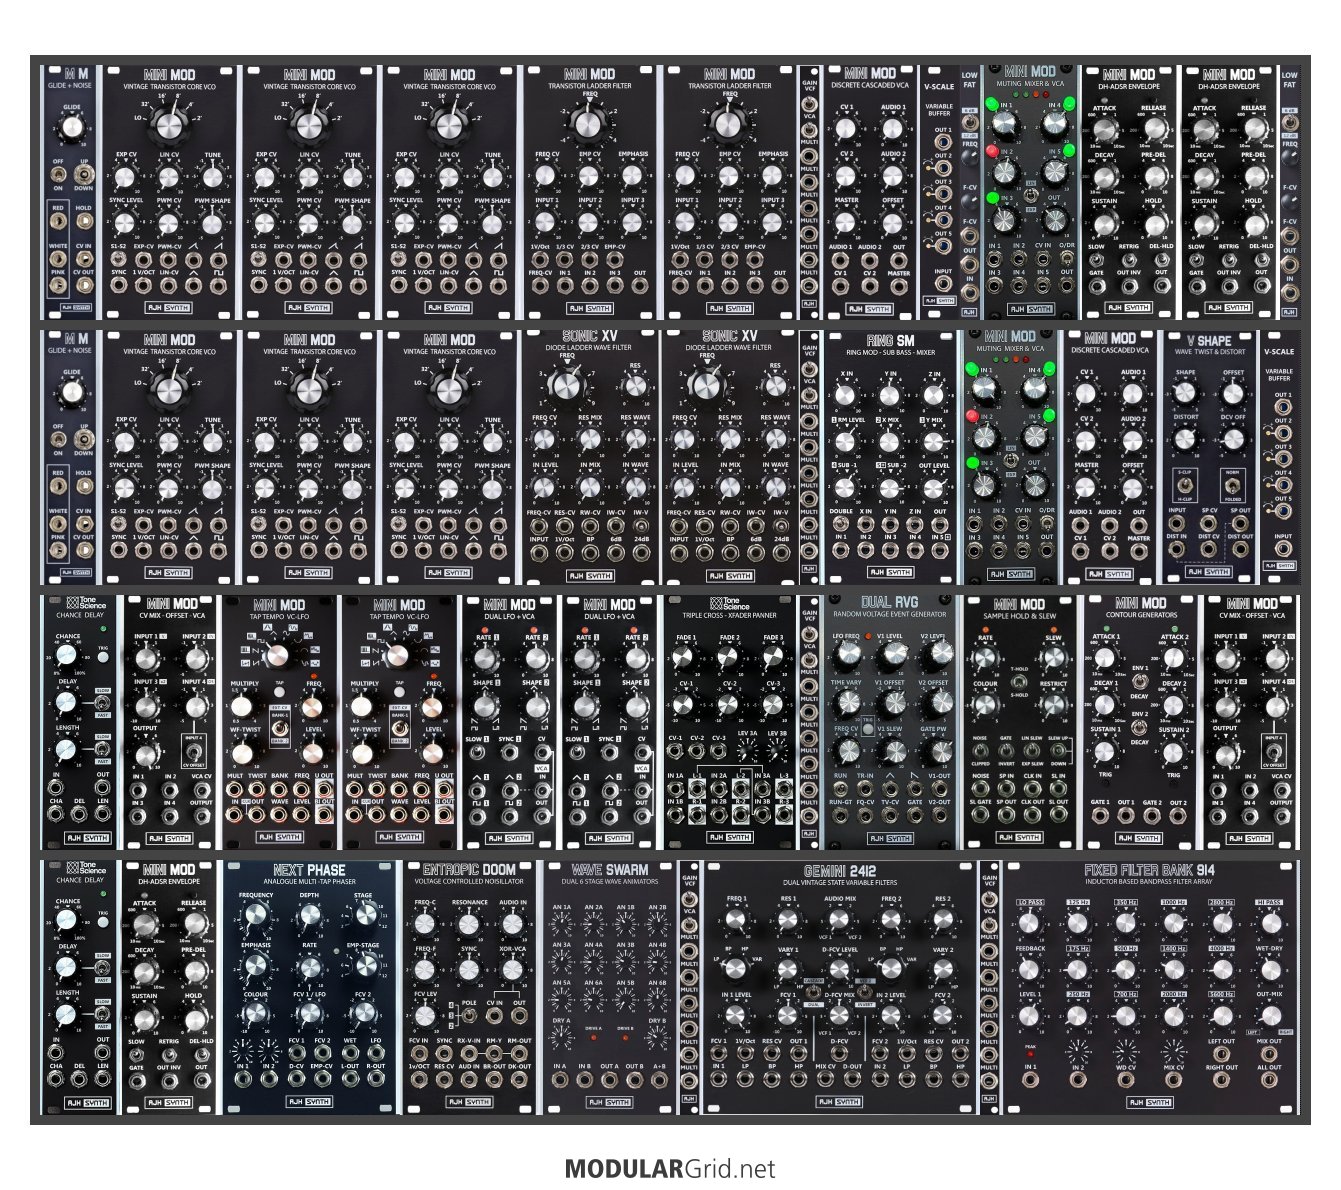Click the CLK IN jack on Sample Hold & Slew
The width and height of the screenshot is (1341, 1190).
tap(1032, 788)
